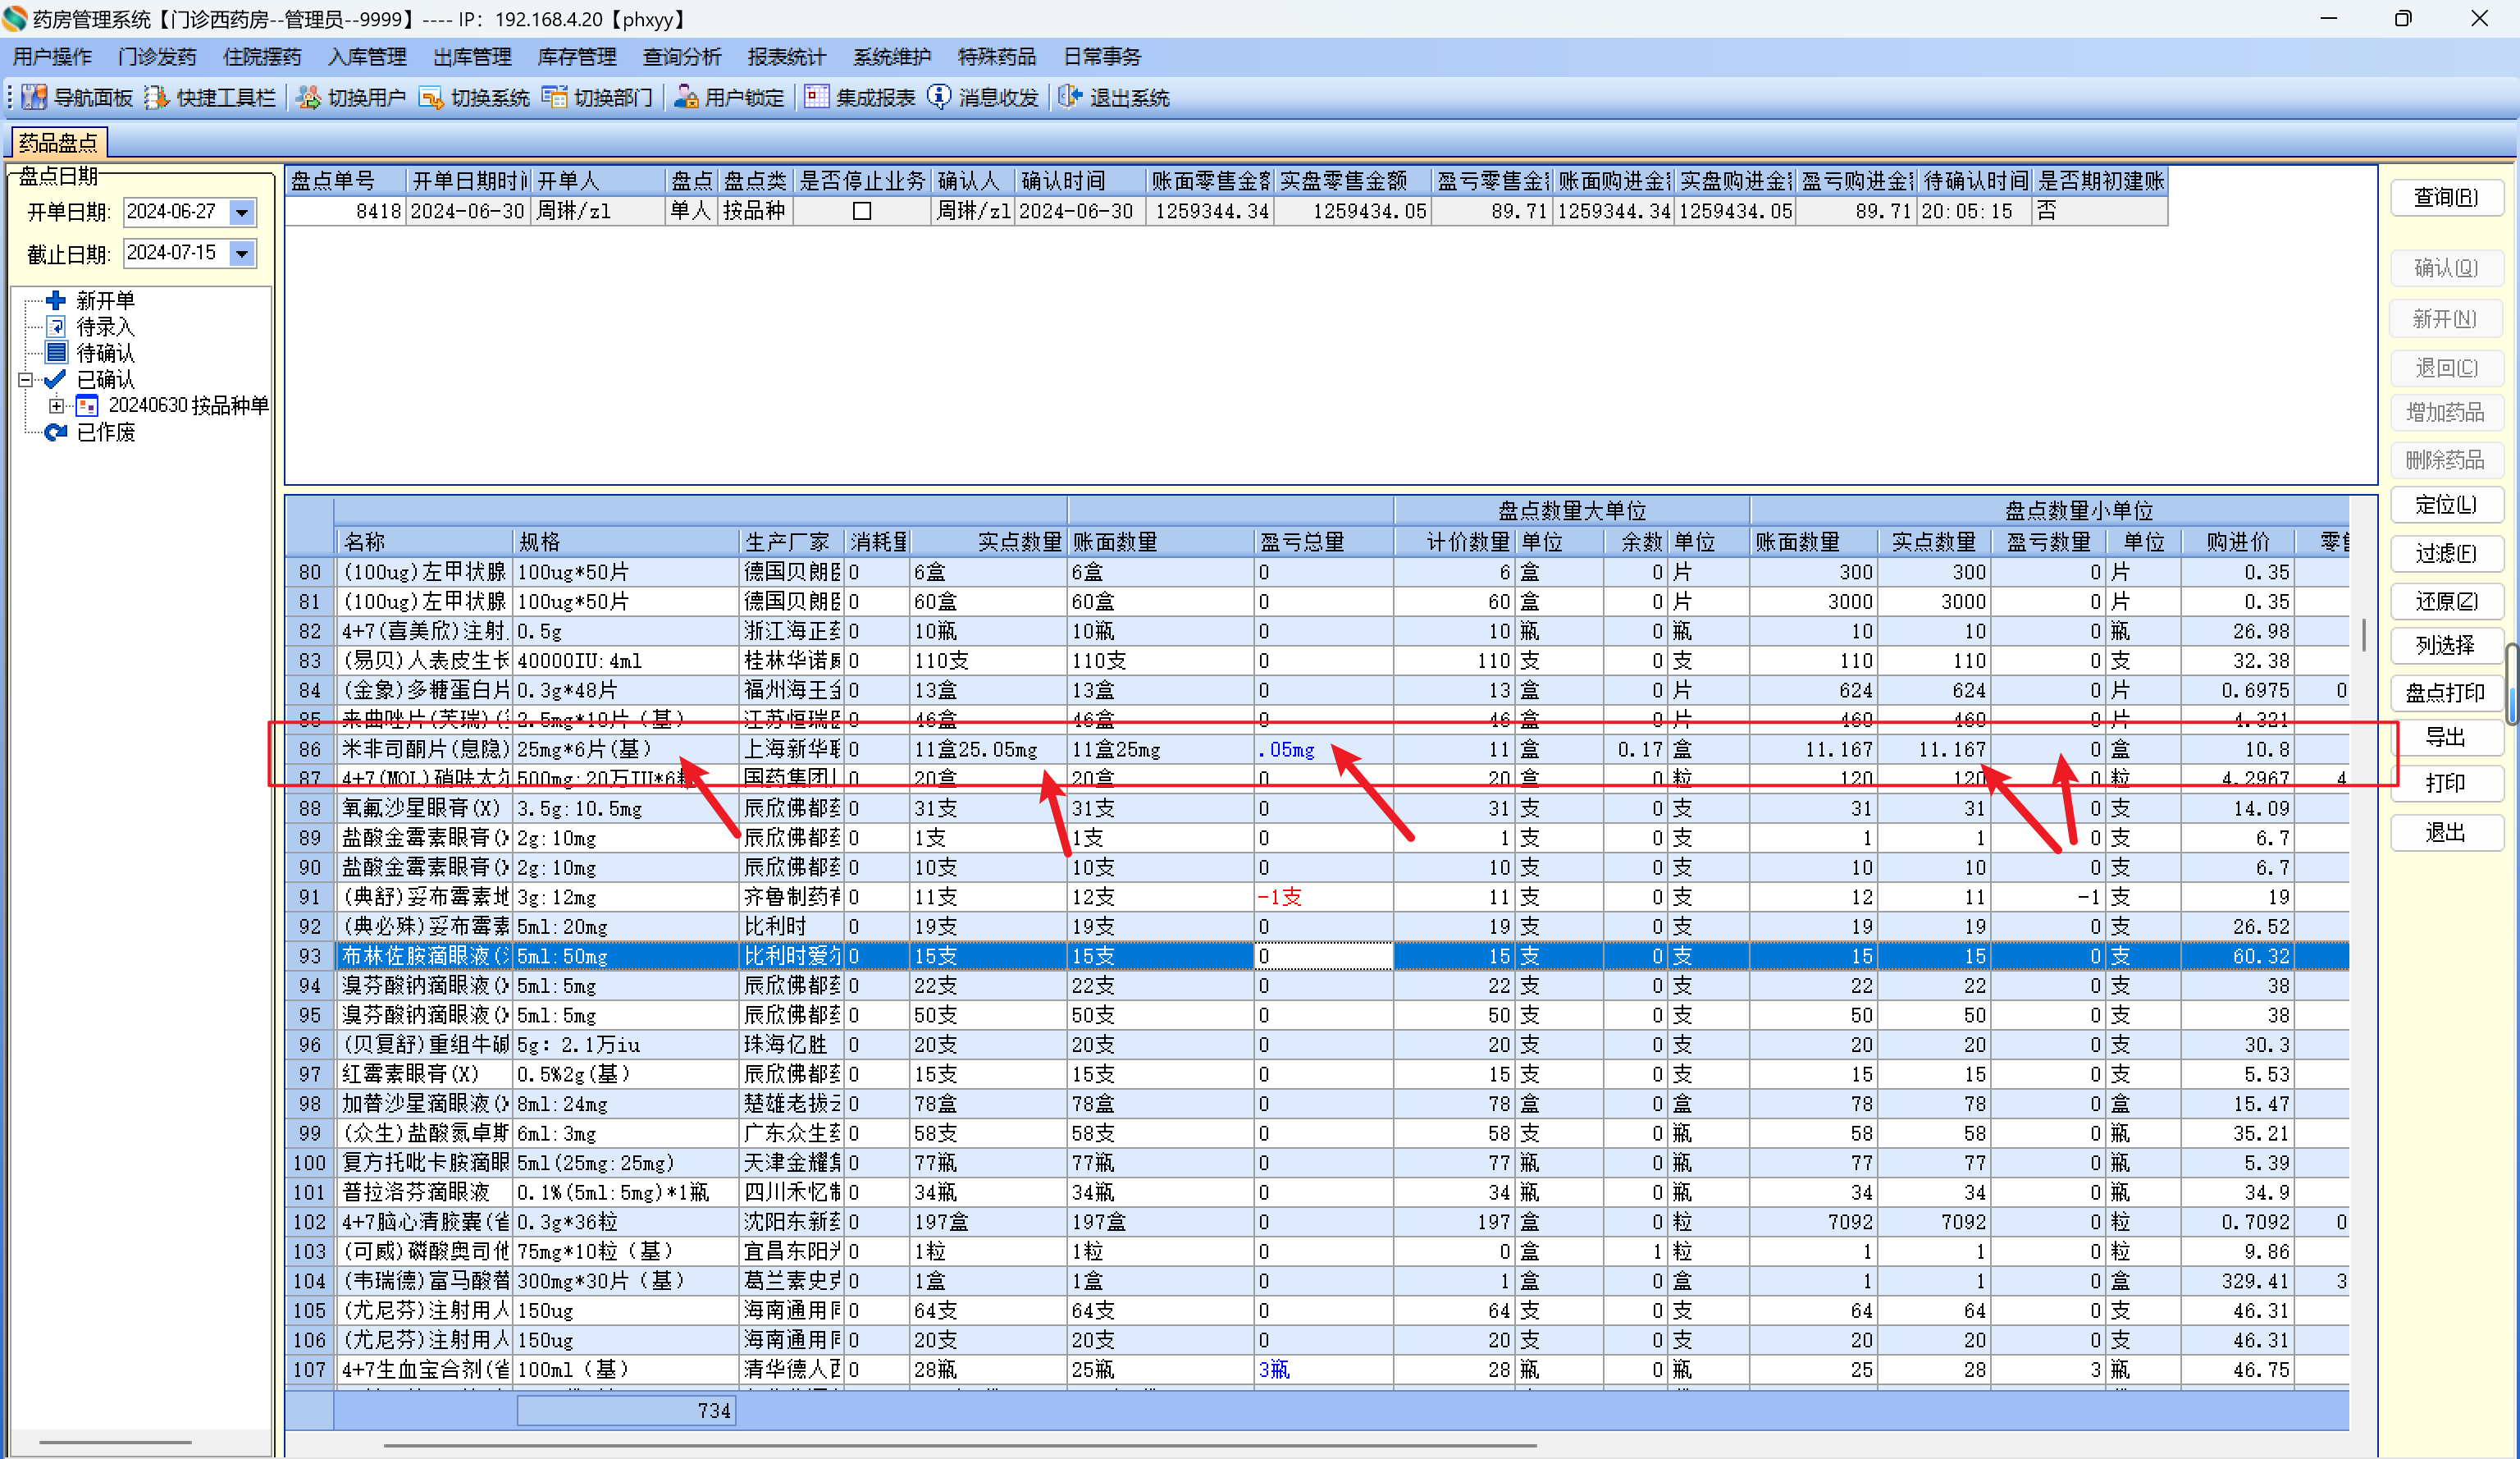Open the 开单日期 date dropdown

[x=242, y=212]
